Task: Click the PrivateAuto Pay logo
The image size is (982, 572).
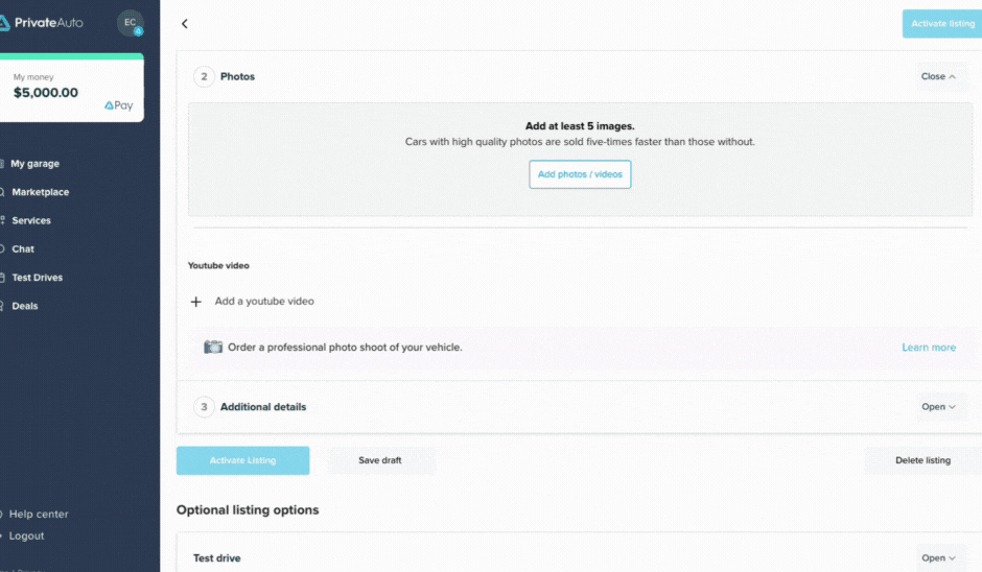Action: pyautogui.click(x=118, y=105)
